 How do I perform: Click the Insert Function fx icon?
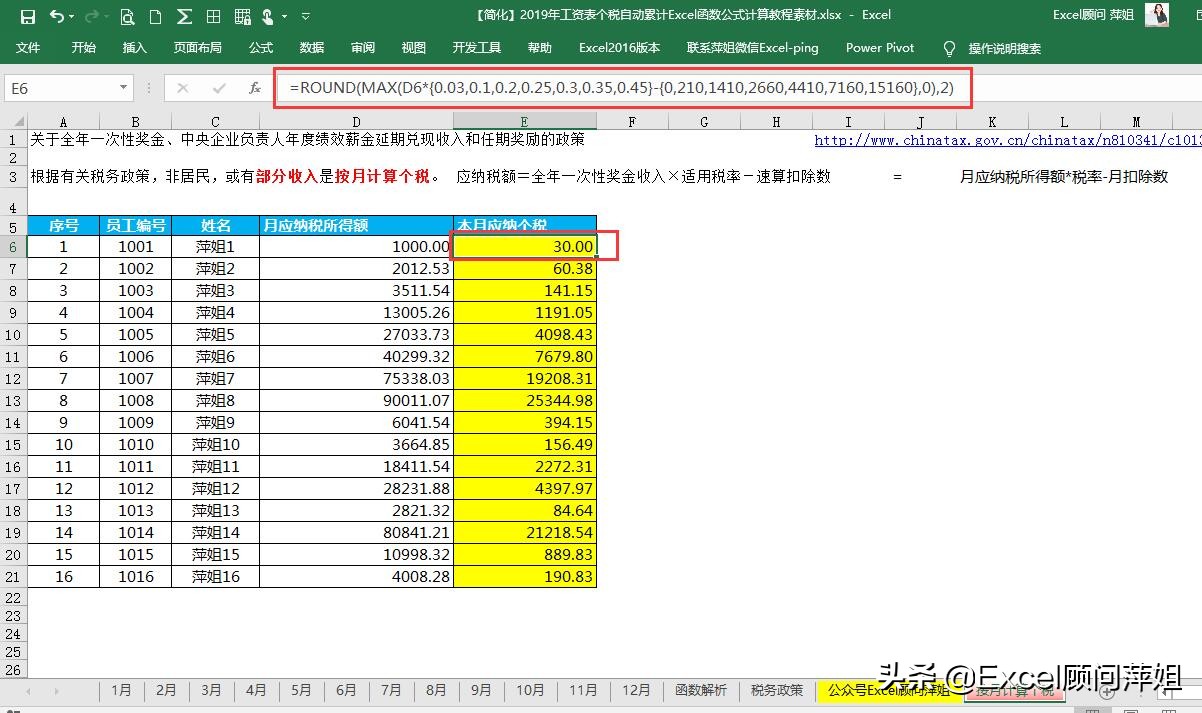(x=255, y=88)
